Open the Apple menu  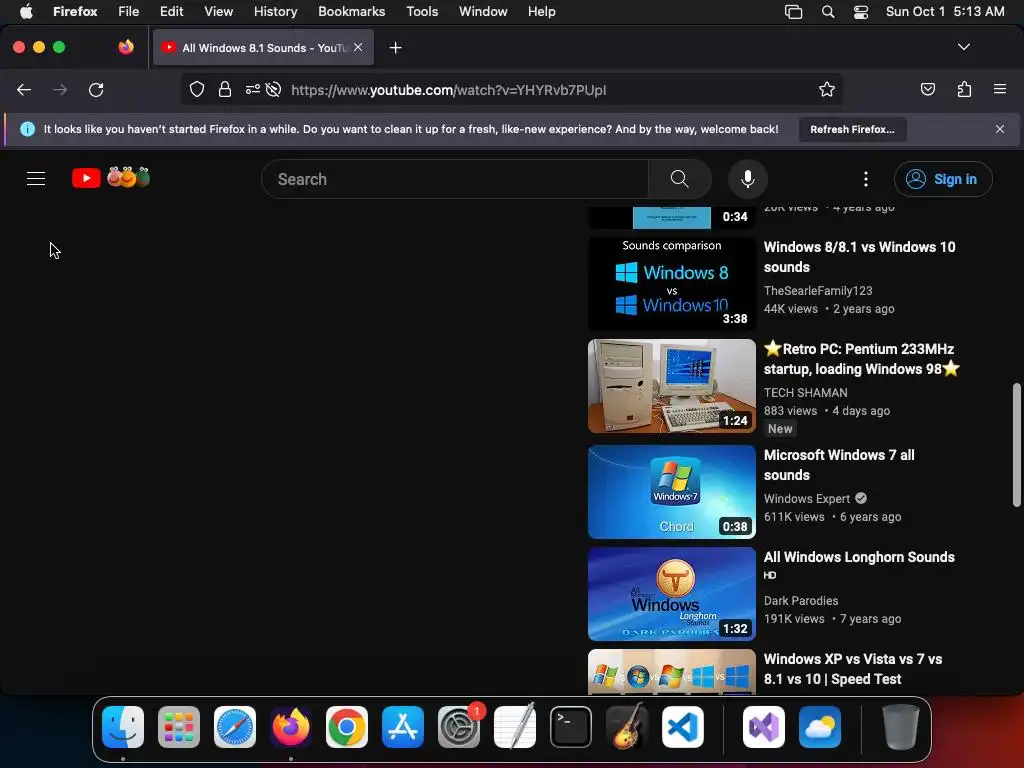26,11
